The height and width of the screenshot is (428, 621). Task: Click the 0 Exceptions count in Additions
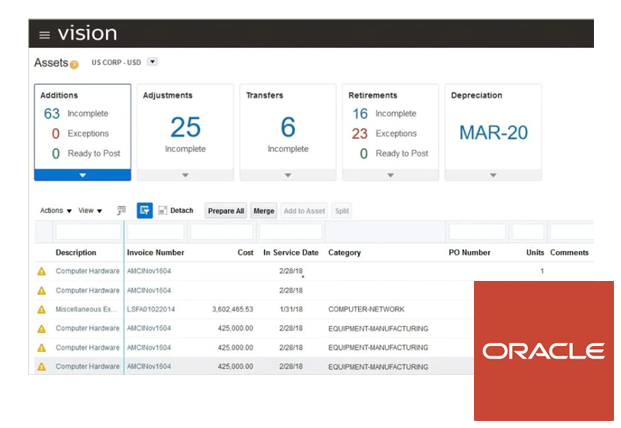(56, 133)
